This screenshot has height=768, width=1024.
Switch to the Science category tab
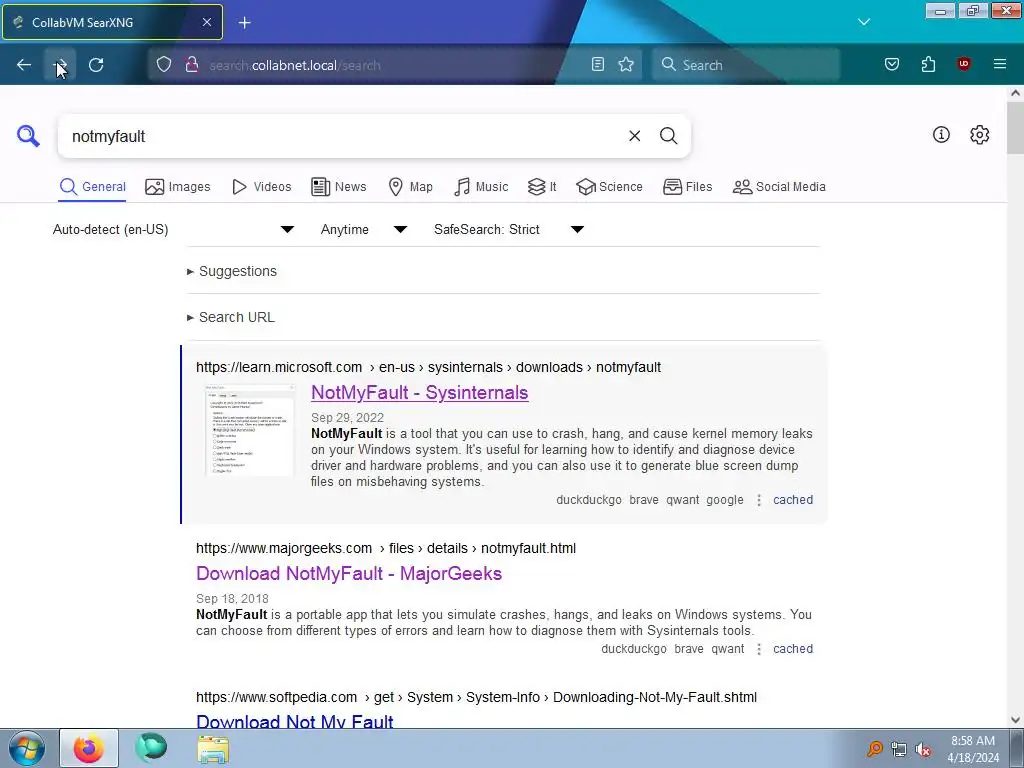click(609, 187)
